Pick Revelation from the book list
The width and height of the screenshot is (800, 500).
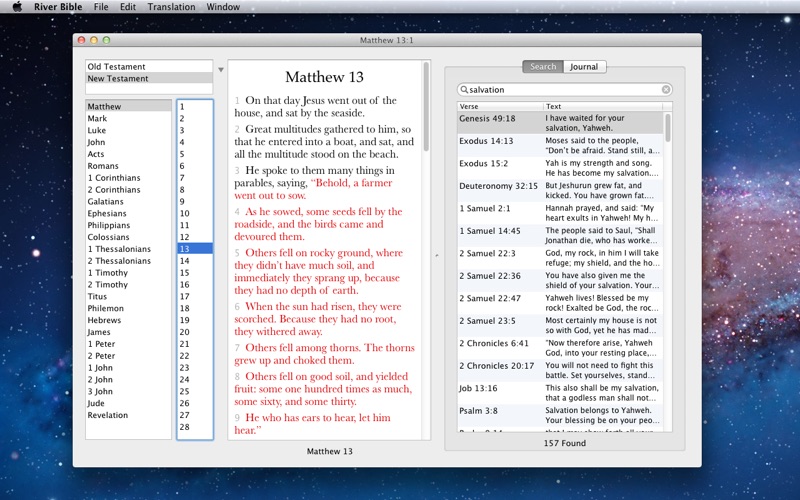point(107,415)
